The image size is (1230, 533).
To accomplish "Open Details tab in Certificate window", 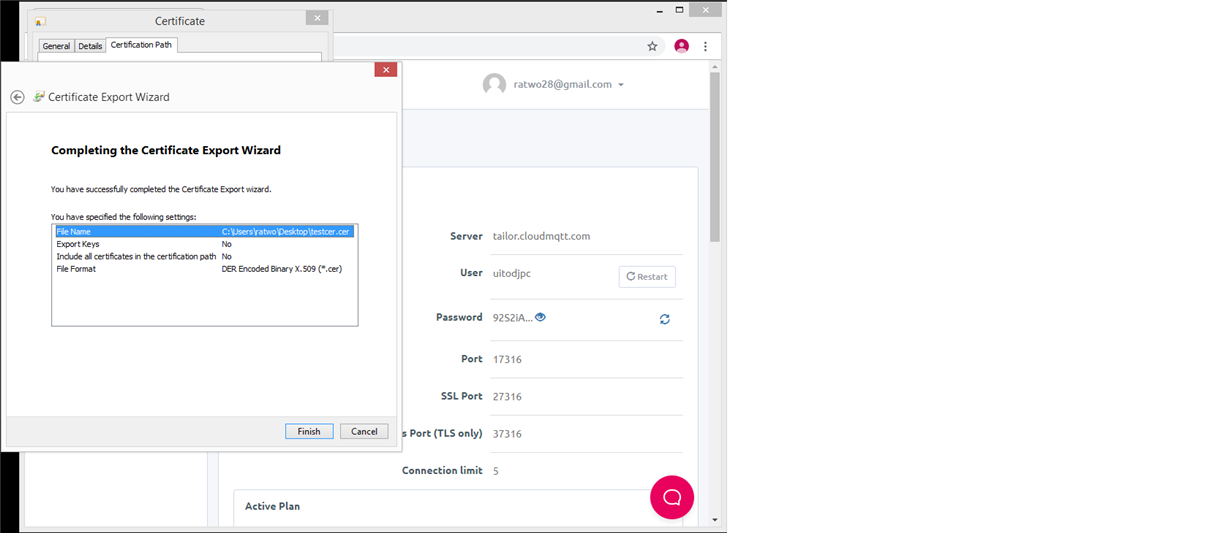I will point(90,46).
